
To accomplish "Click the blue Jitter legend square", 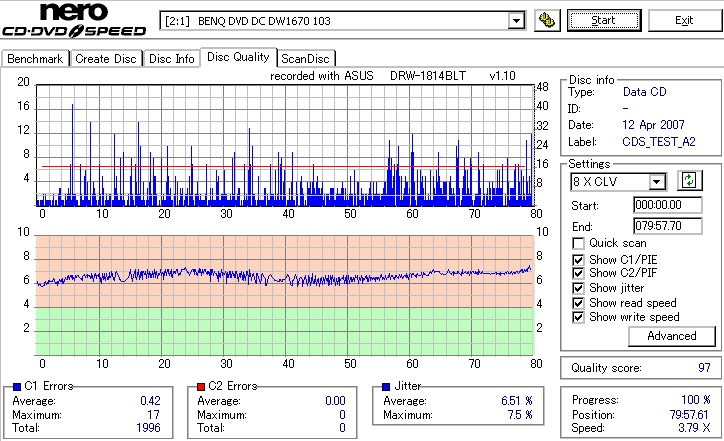I will click(386, 387).
